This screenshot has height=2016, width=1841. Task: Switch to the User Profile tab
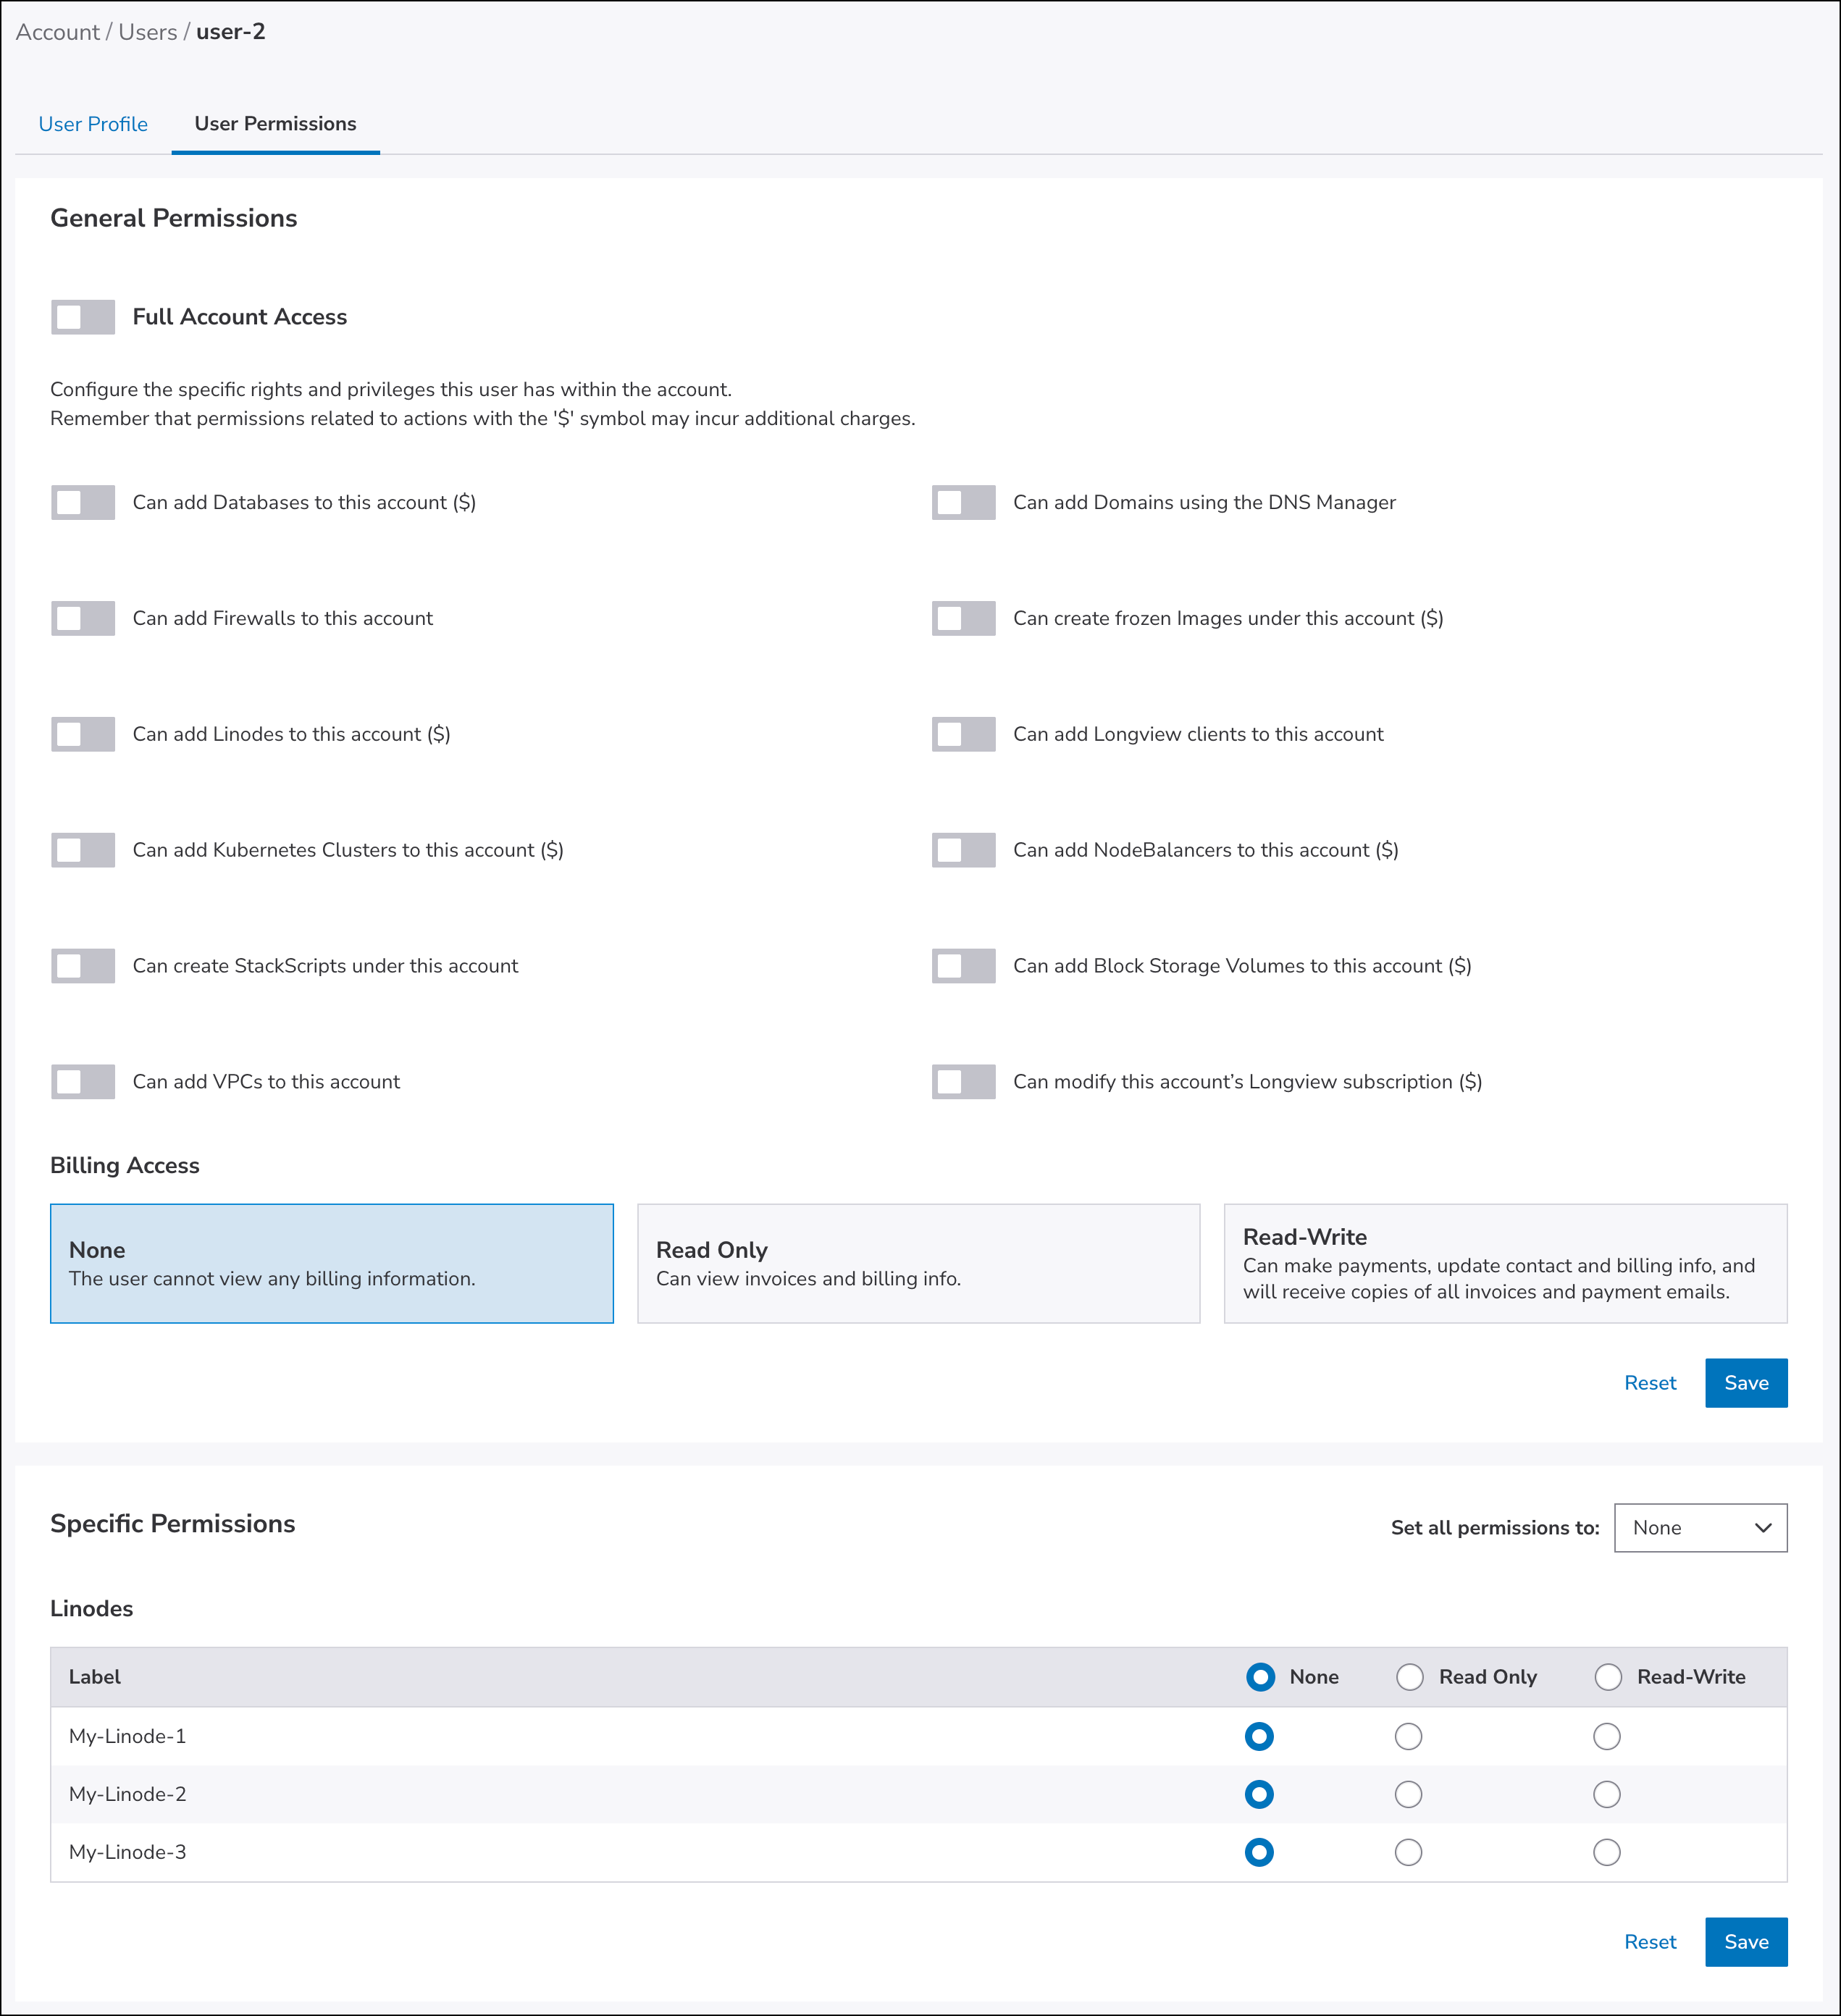[93, 124]
